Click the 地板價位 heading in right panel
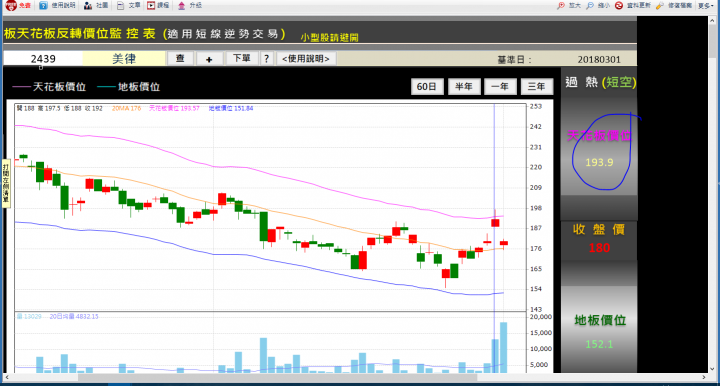 click(600, 320)
